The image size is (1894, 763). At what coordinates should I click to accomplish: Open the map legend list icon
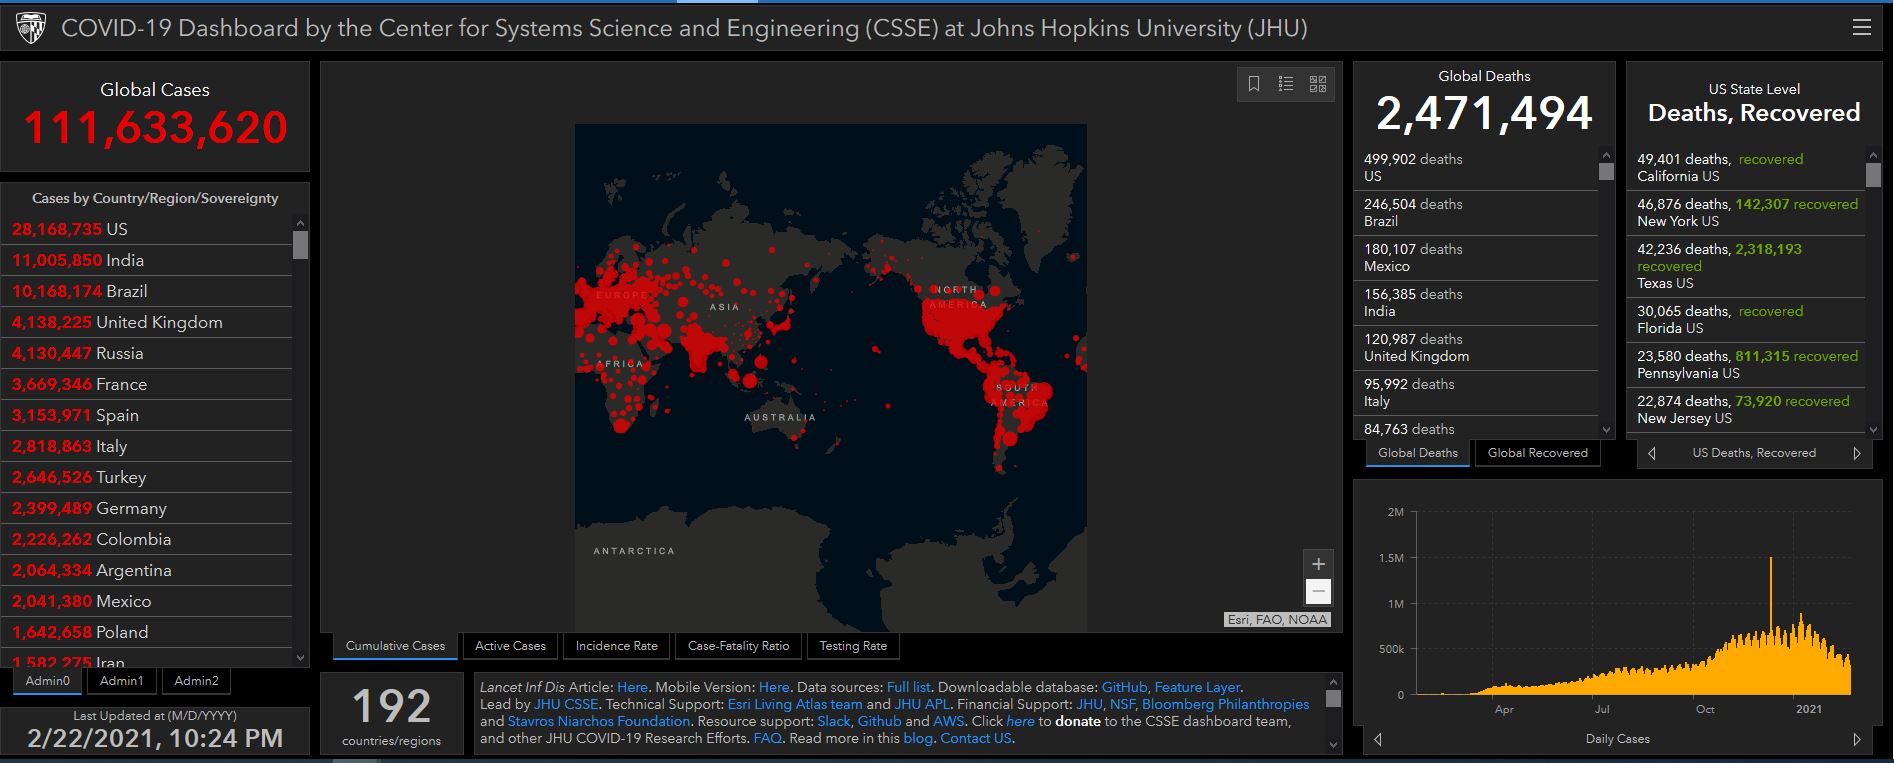(1286, 84)
